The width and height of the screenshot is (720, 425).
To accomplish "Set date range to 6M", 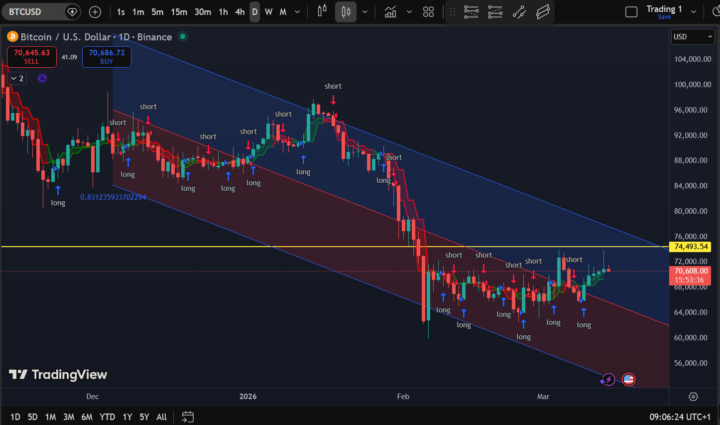I will coord(87,417).
